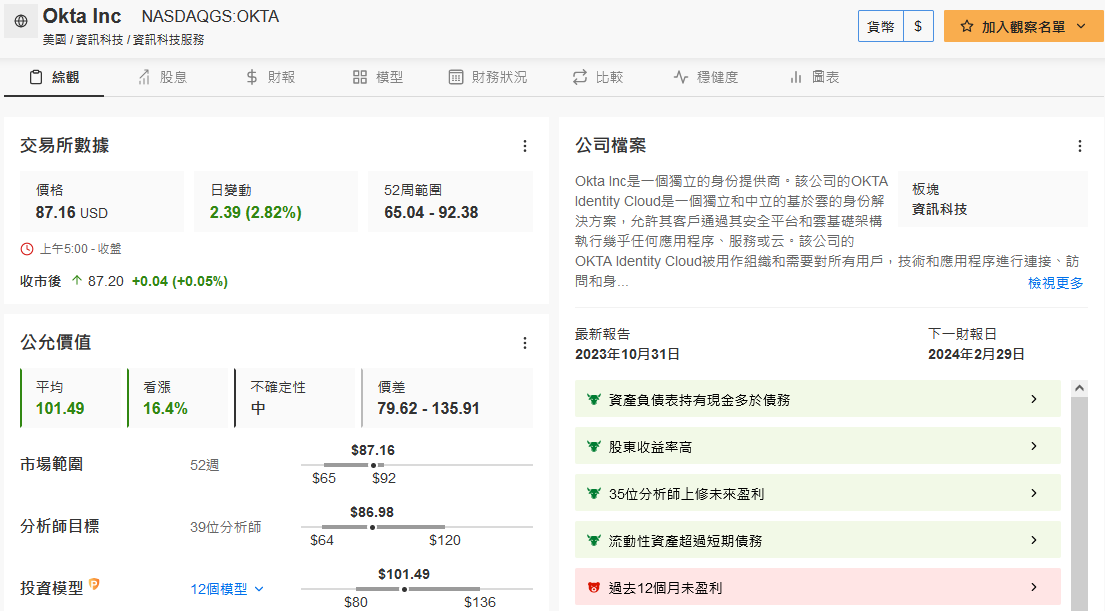Click bull icon on 股東收益率高
Viewport: 1105px width, 611px height.
pos(593,447)
